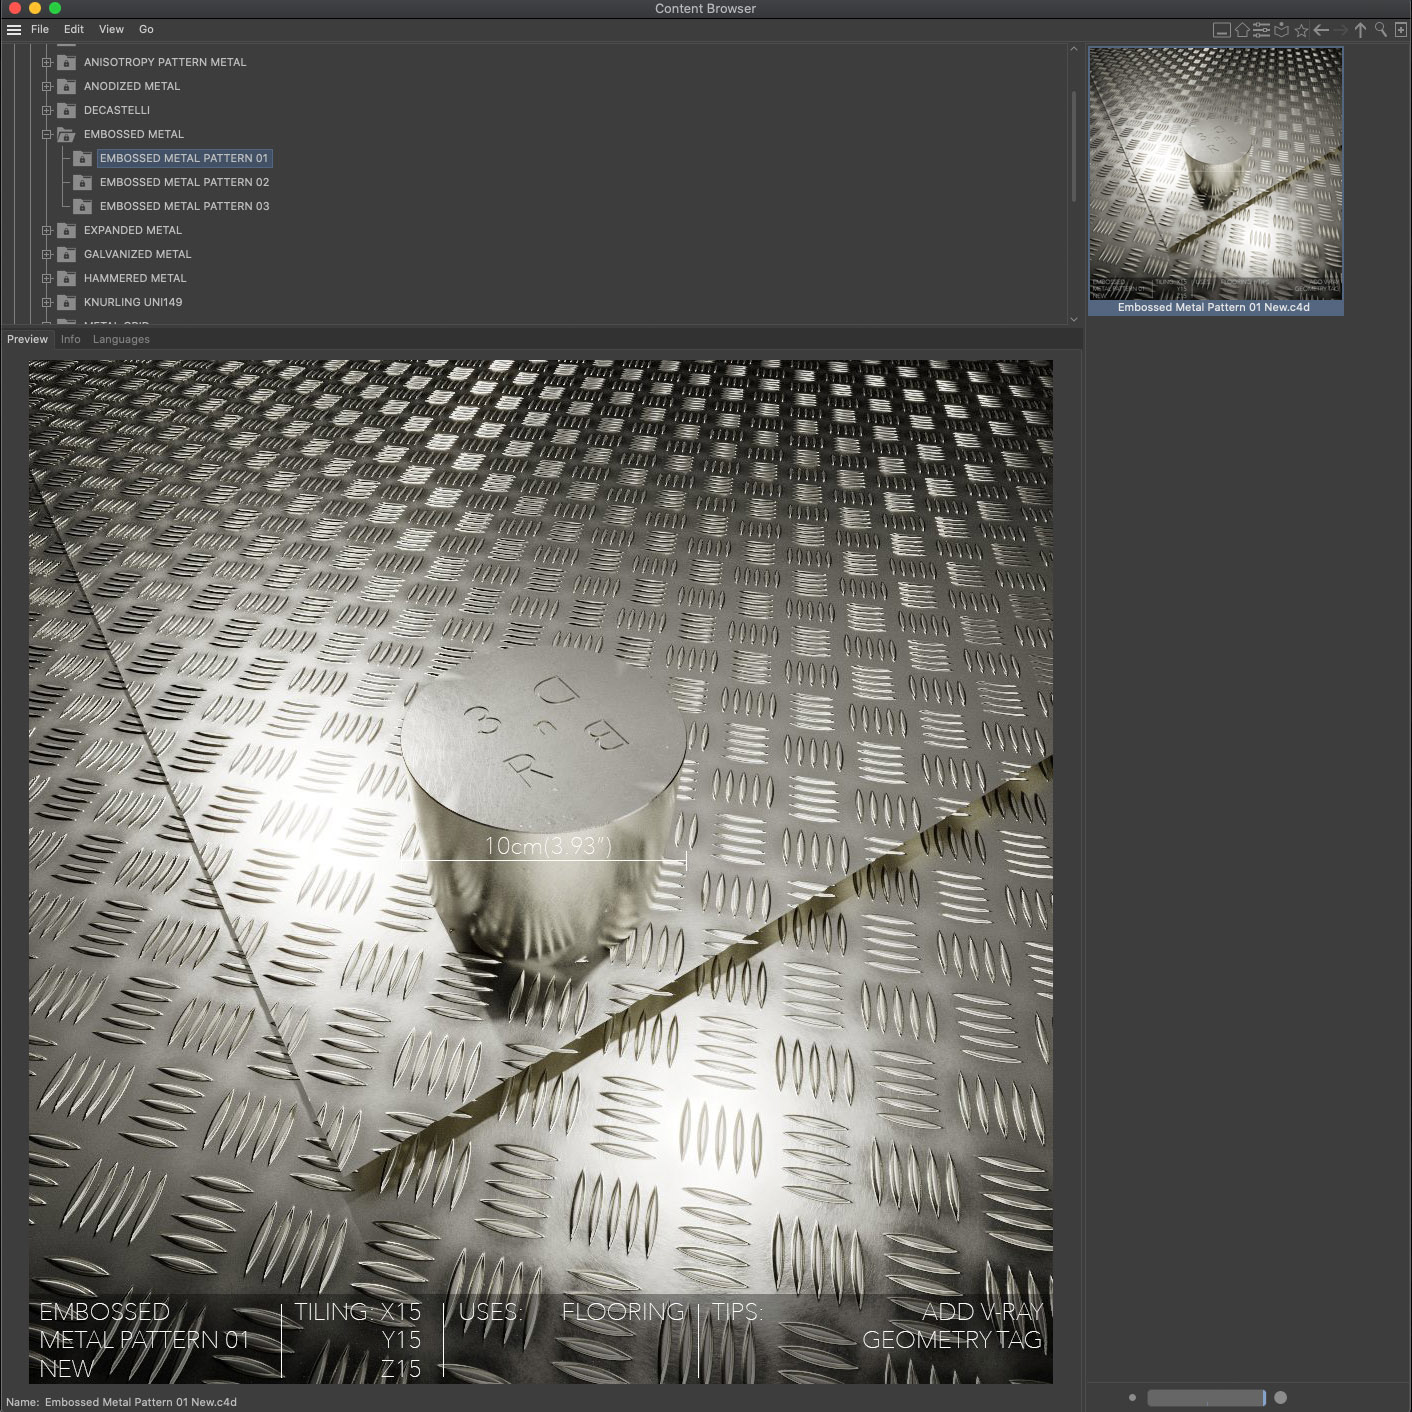
Task: Select the DECASTELLI tree entry
Action: point(117,110)
